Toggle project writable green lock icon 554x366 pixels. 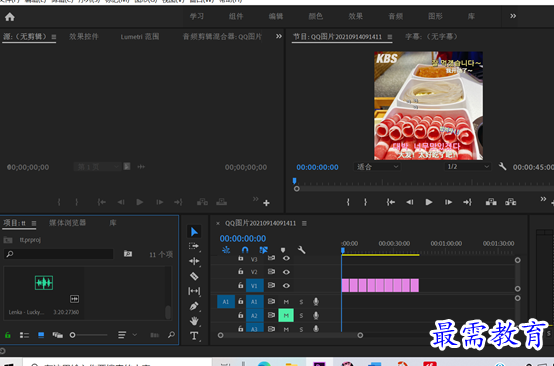click(8, 335)
